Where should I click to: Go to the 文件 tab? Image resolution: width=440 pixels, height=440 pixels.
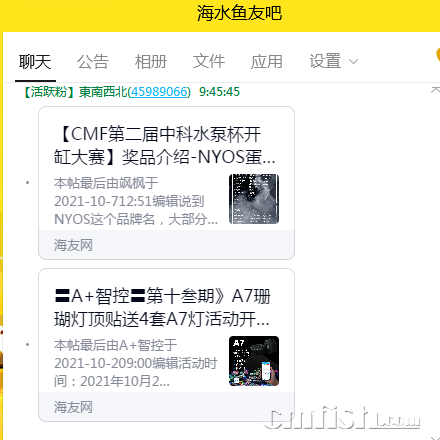209,62
